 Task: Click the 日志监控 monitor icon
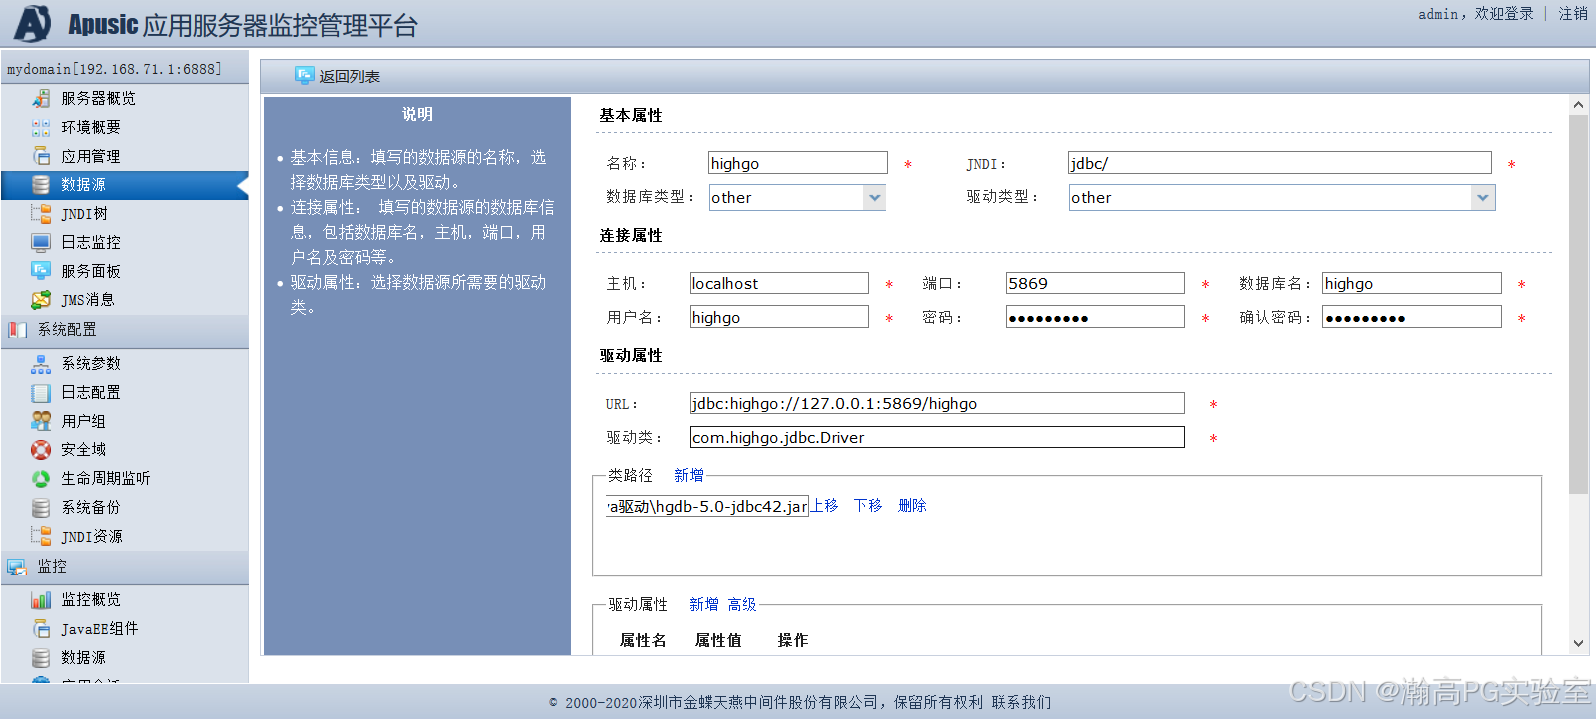point(41,242)
